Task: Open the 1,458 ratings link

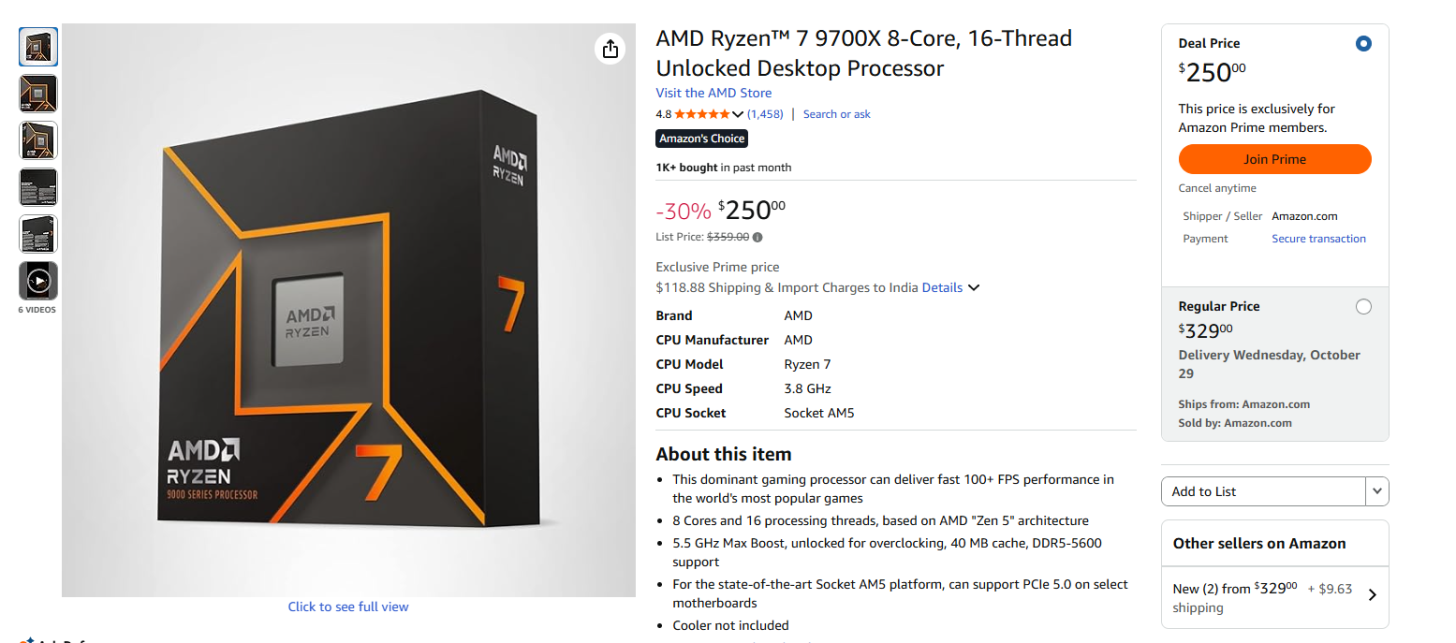Action: point(765,115)
